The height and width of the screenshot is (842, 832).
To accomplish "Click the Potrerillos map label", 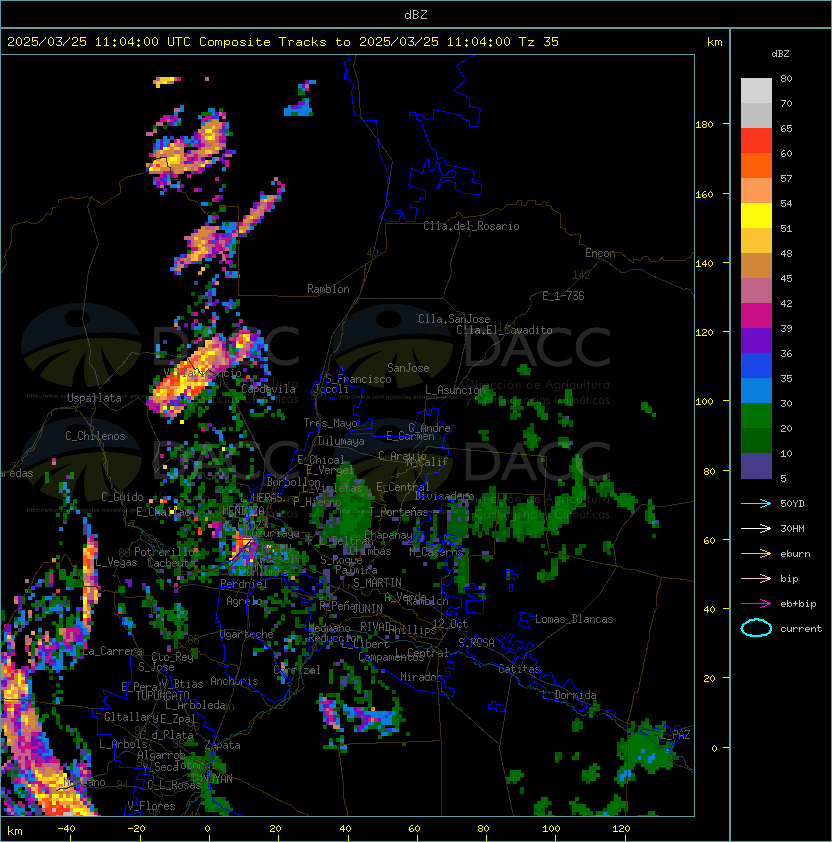I will coord(167,552).
